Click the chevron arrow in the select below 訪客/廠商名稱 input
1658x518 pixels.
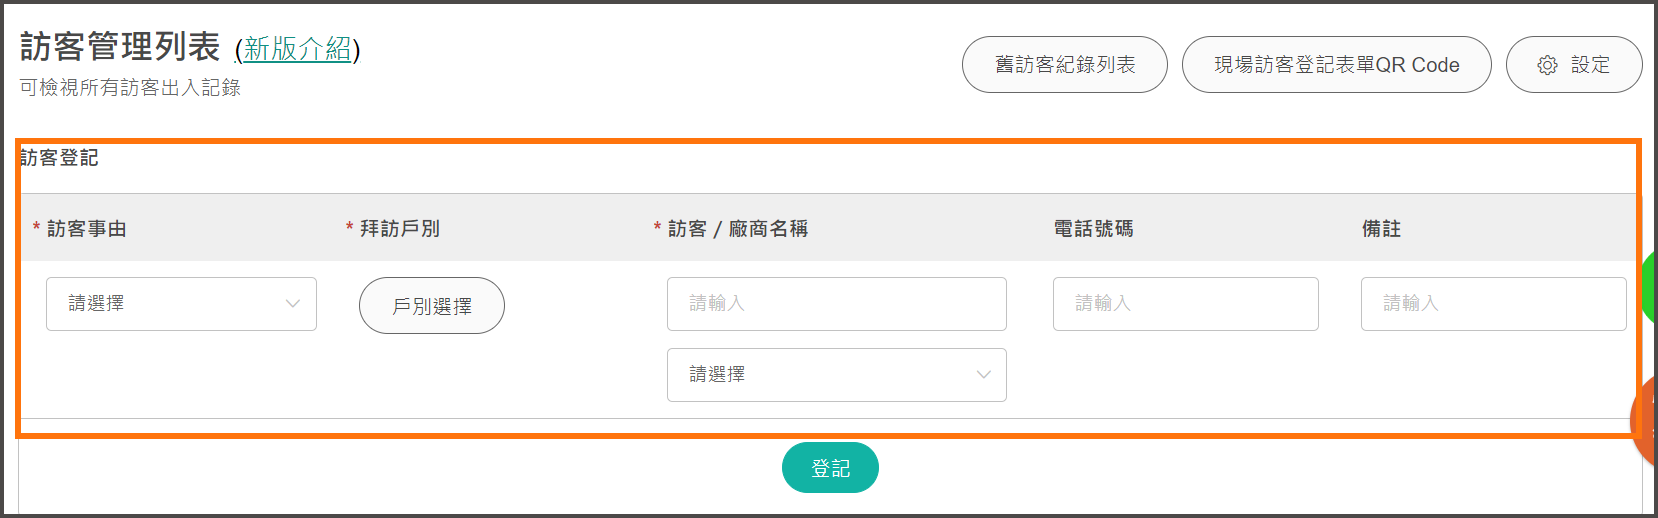(x=984, y=375)
